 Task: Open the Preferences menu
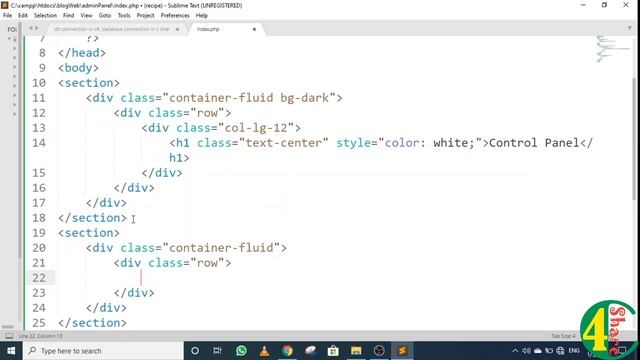(x=175, y=16)
